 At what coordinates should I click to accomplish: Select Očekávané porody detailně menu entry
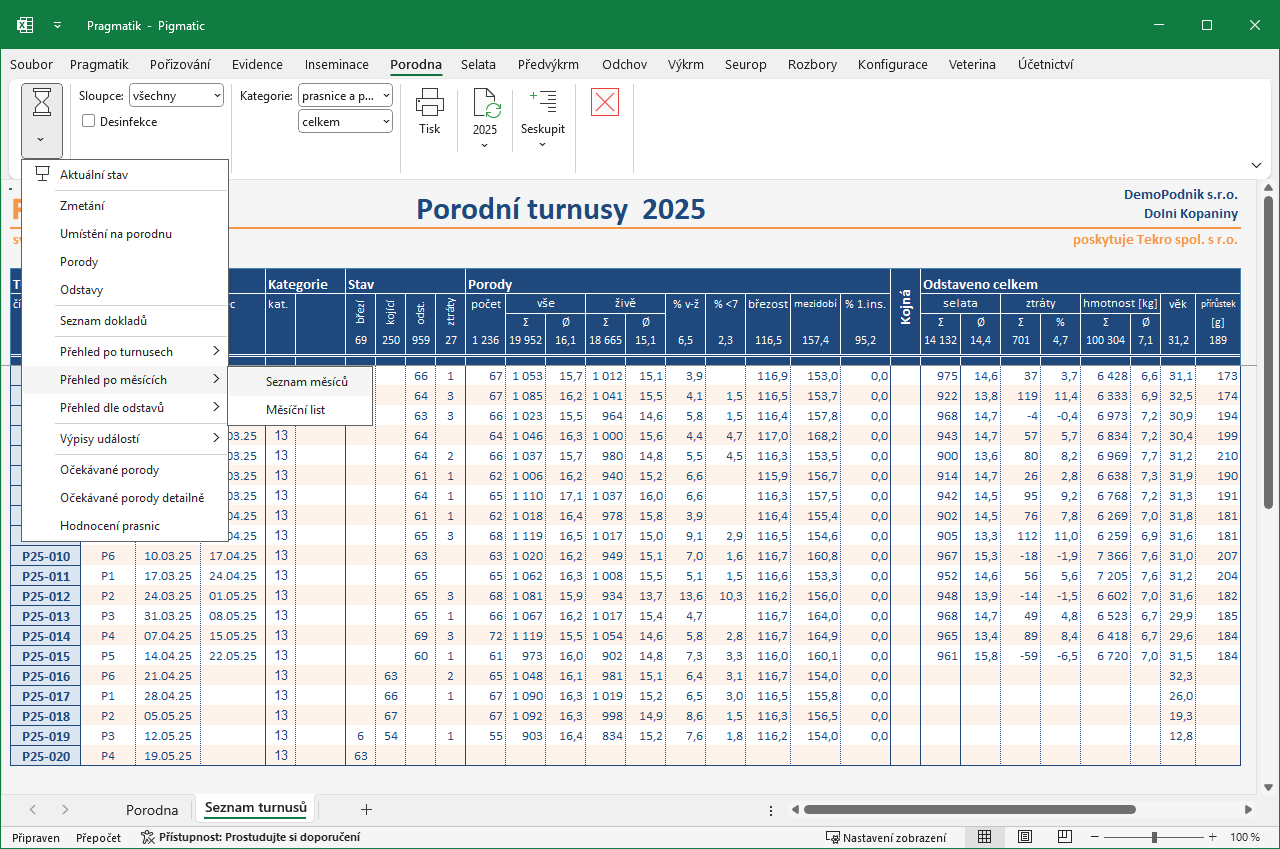(125, 498)
